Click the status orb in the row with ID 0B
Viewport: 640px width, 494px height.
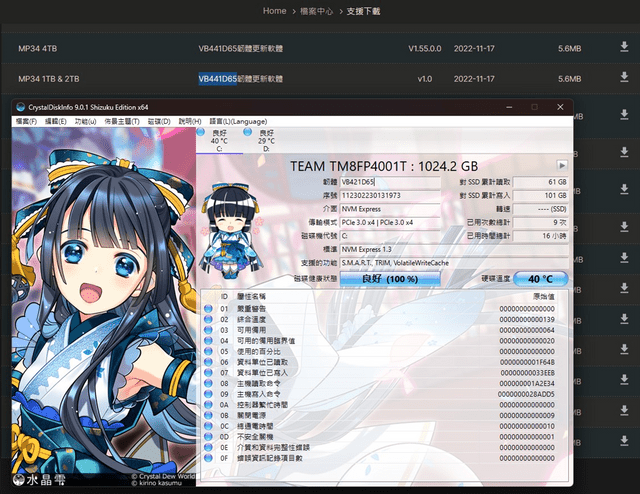pos(208,415)
